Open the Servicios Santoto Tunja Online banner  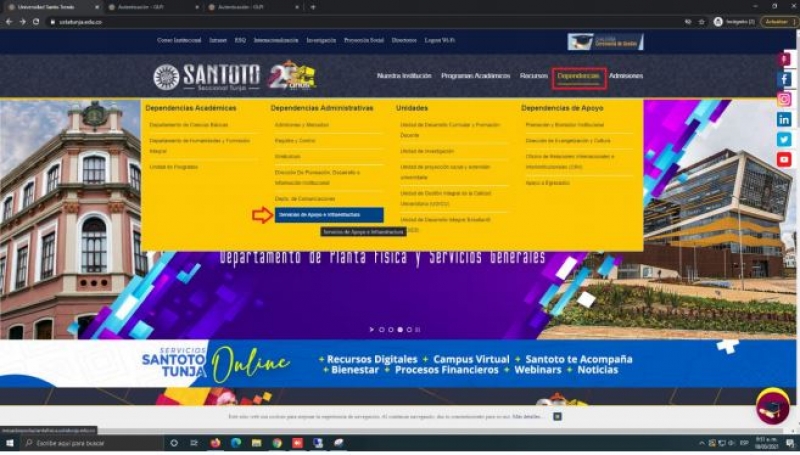(x=400, y=364)
